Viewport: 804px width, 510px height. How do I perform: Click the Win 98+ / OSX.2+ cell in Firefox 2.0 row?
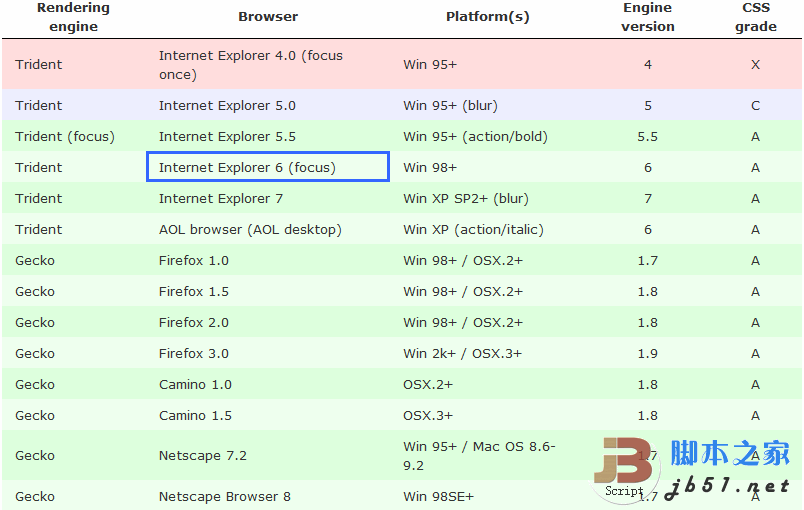(488, 322)
